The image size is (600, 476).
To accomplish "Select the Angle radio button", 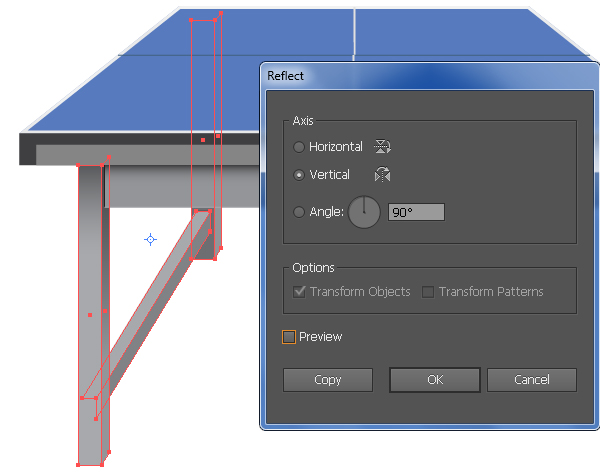I will coord(298,212).
